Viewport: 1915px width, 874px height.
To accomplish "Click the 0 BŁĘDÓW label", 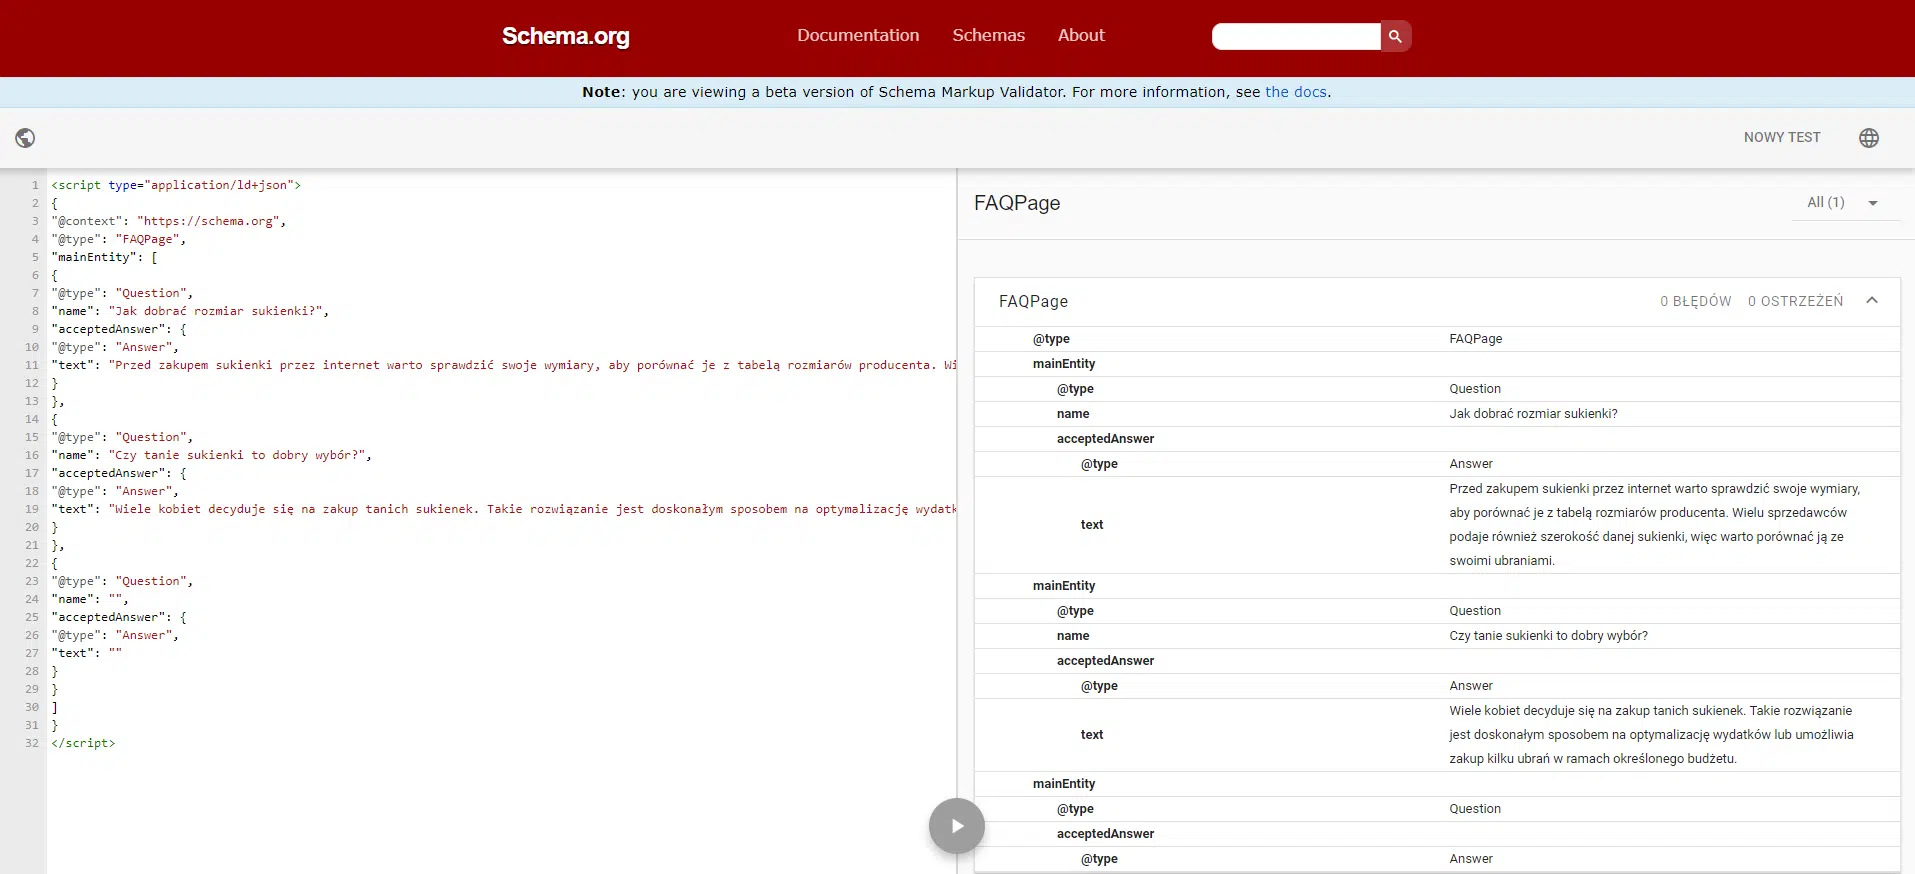I will pos(1695,301).
